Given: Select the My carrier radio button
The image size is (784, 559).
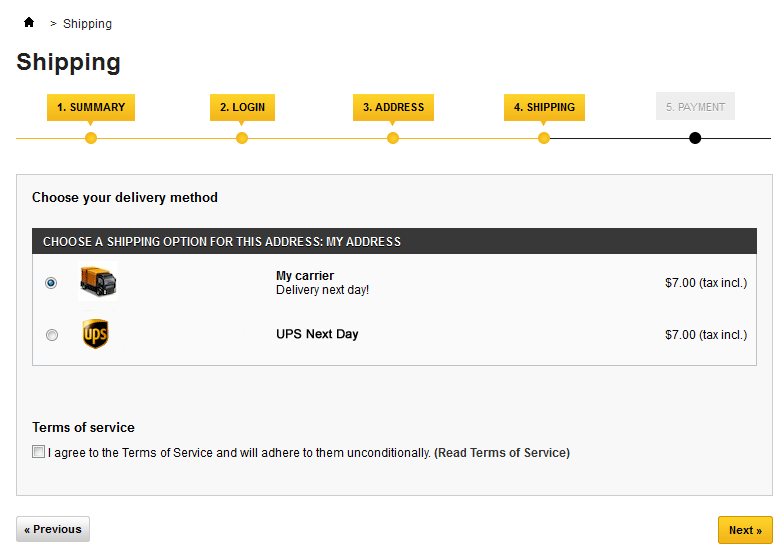Looking at the screenshot, I should pos(52,283).
